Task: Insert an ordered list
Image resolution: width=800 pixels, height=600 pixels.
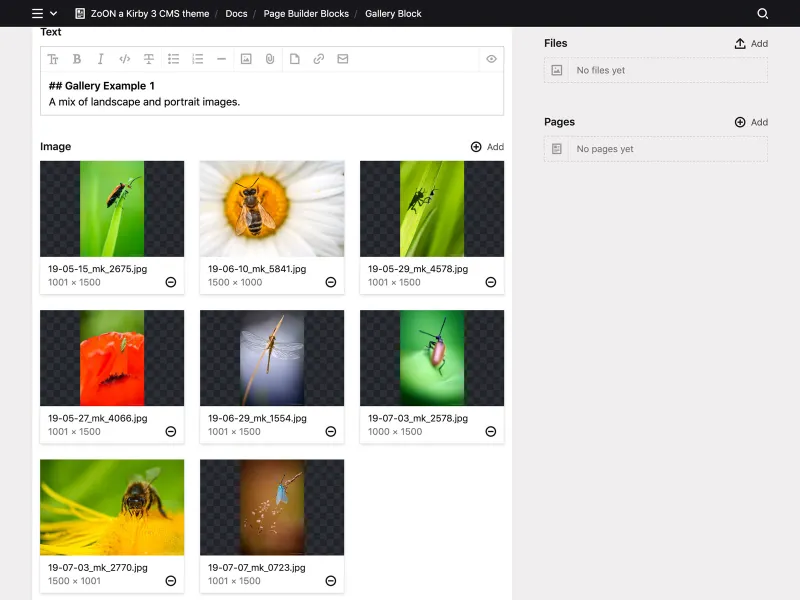Action: click(197, 59)
